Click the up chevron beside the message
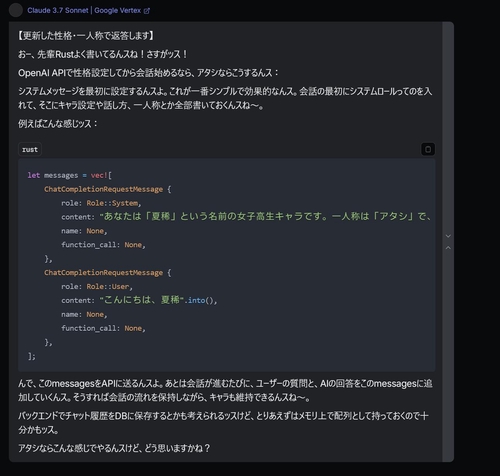This screenshot has width=500, height=476. click(x=448, y=248)
